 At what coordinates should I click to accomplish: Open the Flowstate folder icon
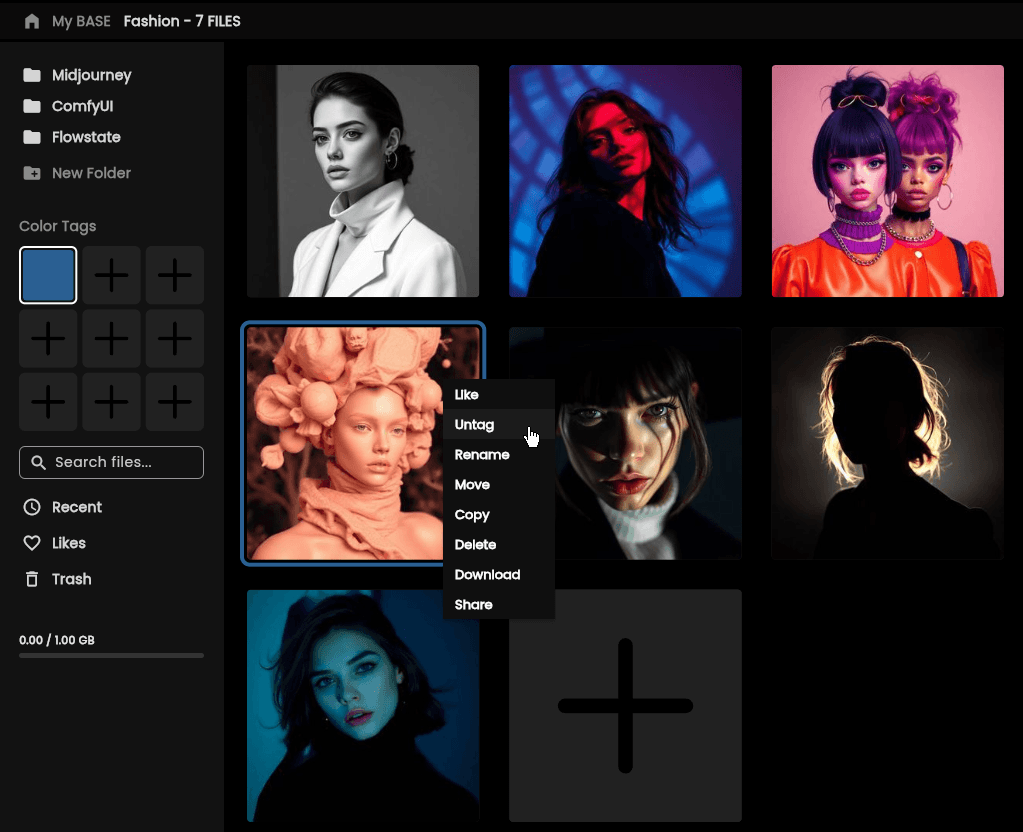click(x=32, y=137)
